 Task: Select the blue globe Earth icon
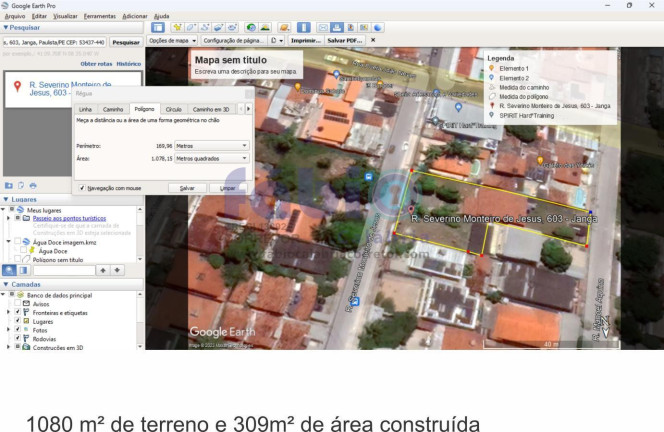click(377, 28)
